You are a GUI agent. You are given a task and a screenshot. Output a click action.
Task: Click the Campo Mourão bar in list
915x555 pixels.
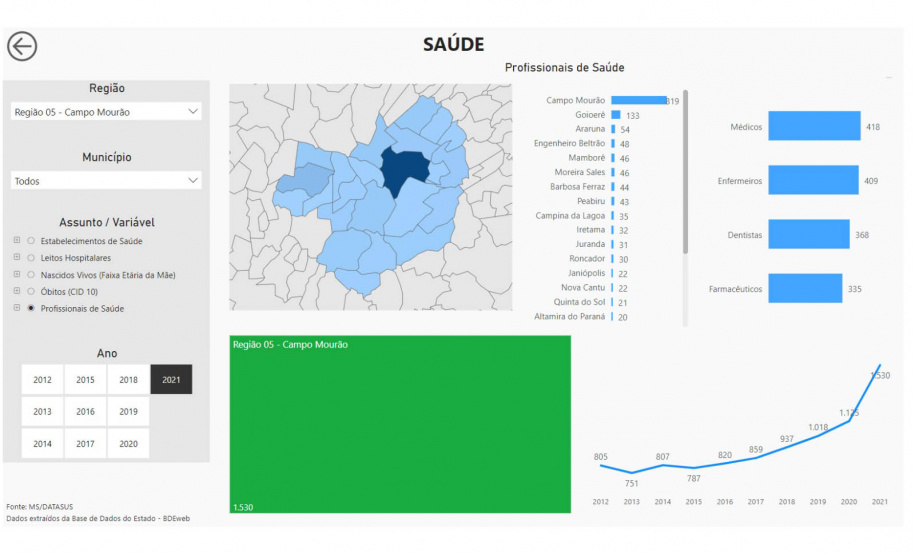click(638, 100)
